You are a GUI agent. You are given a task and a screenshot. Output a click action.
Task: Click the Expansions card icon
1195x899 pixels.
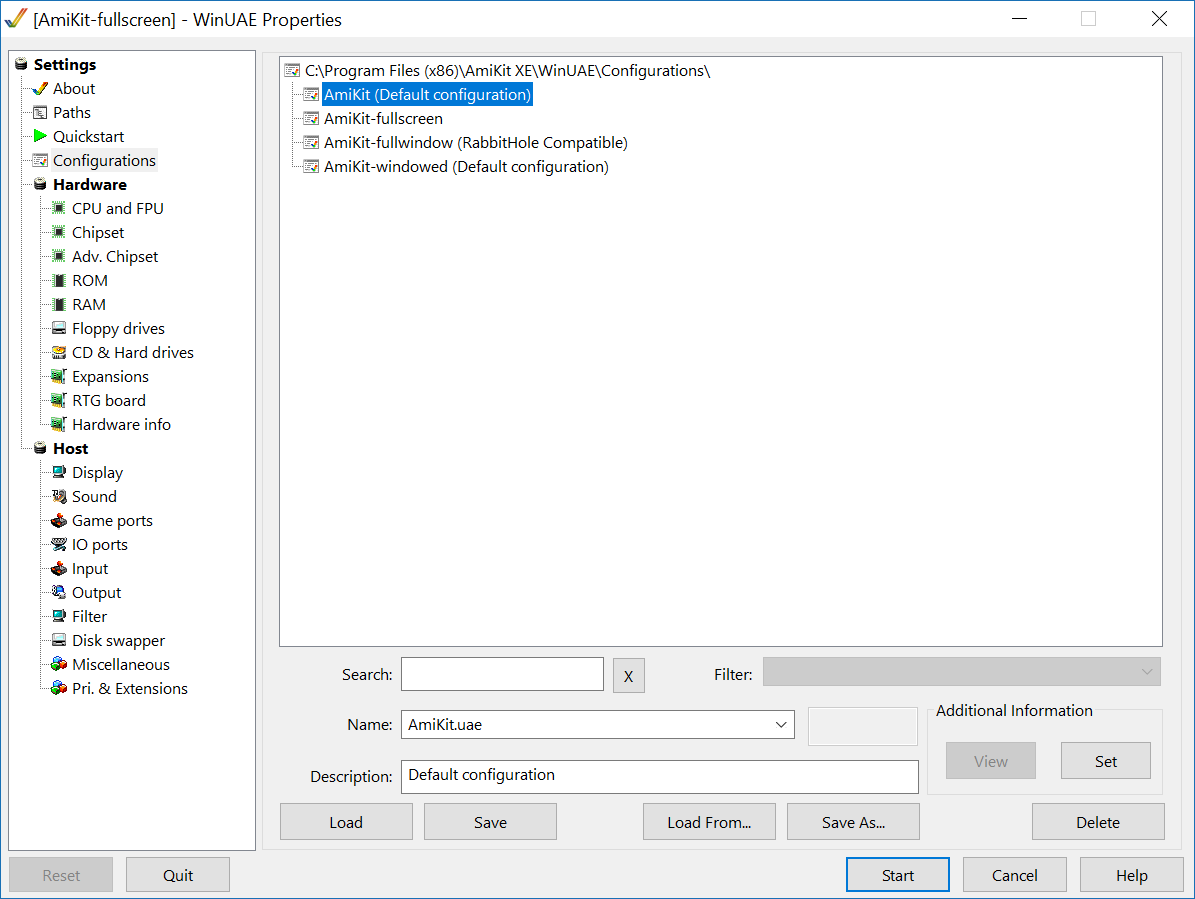pyautogui.click(x=59, y=376)
